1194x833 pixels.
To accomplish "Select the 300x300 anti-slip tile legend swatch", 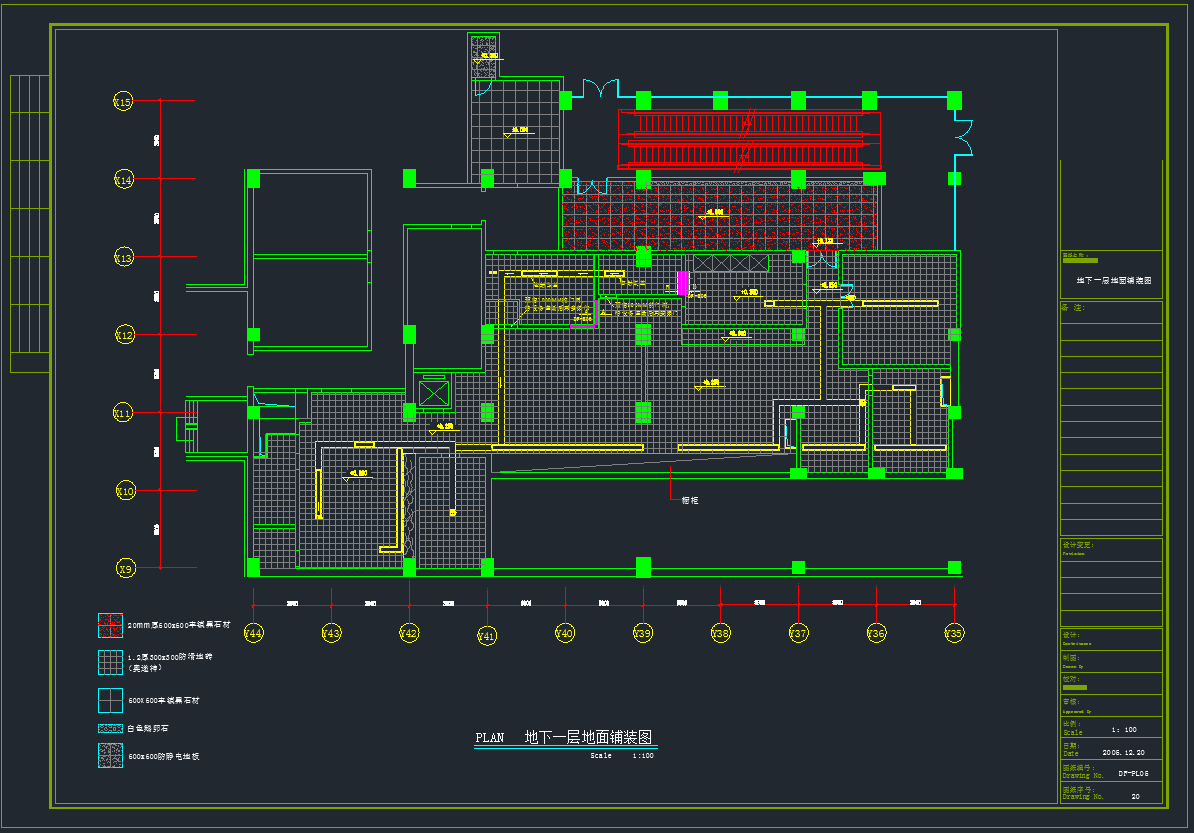I will pyautogui.click(x=110, y=663).
